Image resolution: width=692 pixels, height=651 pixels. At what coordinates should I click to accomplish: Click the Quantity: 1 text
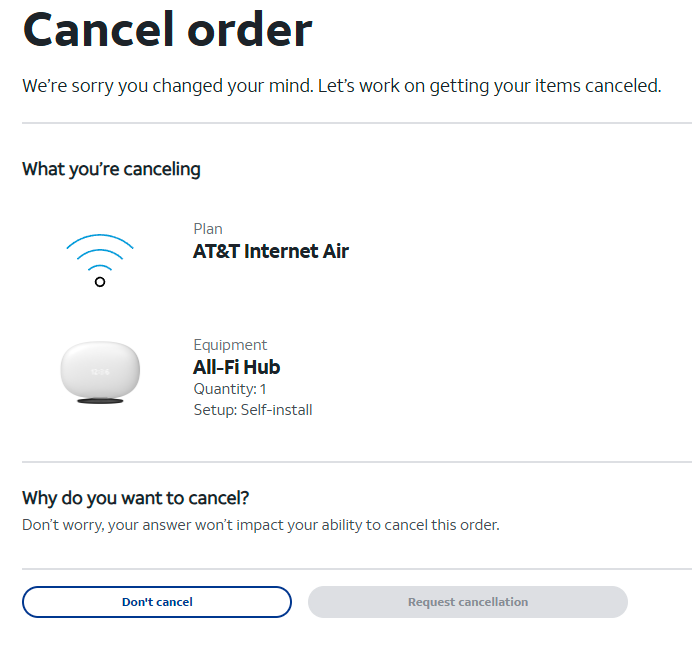pyautogui.click(x=229, y=389)
